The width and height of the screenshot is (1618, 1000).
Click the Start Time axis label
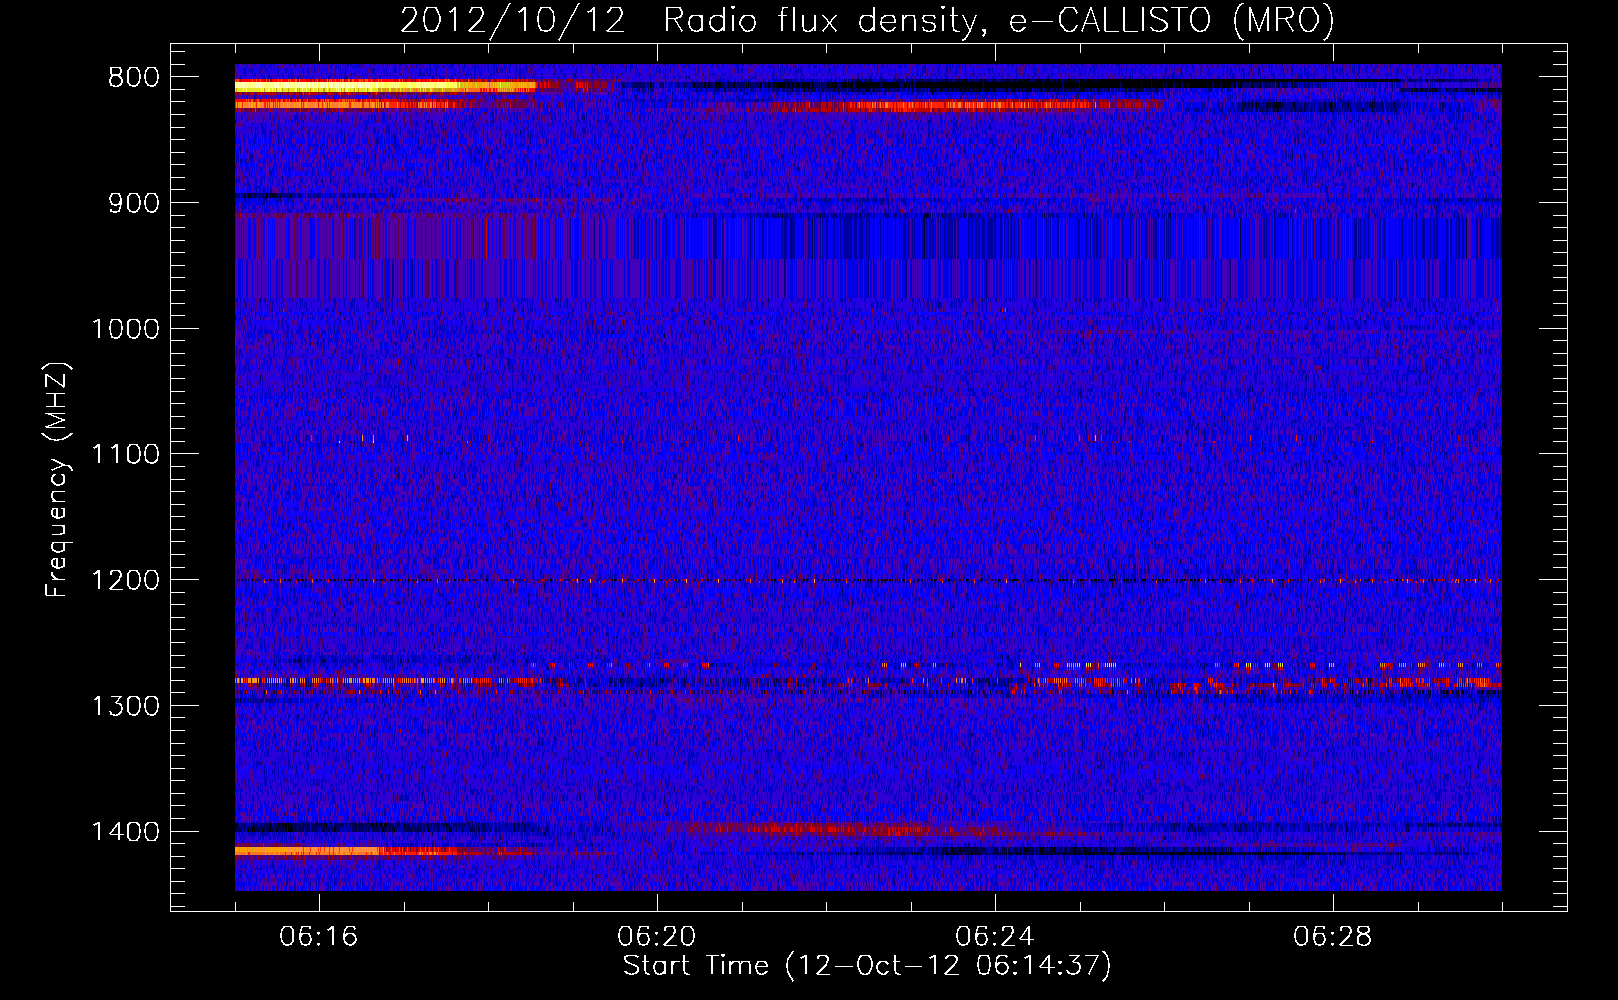point(866,966)
